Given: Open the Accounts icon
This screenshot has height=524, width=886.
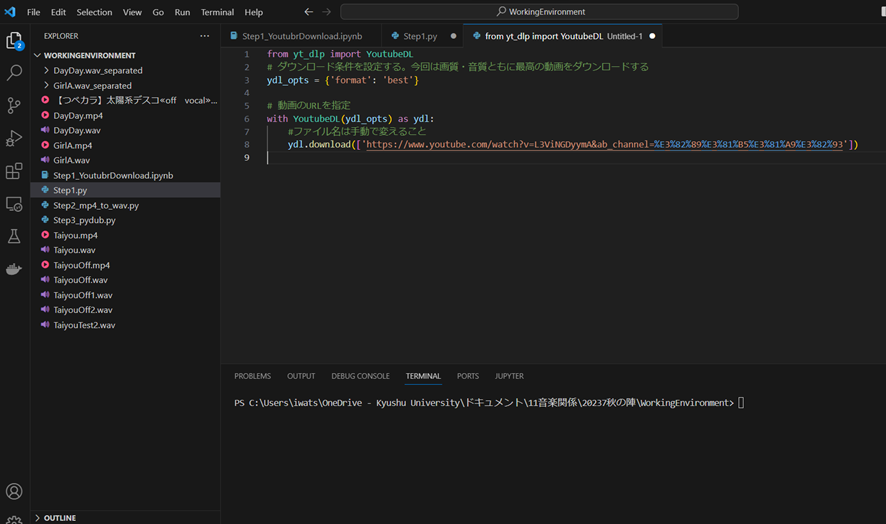Looking at the screenshot, I should click(14, 491).
